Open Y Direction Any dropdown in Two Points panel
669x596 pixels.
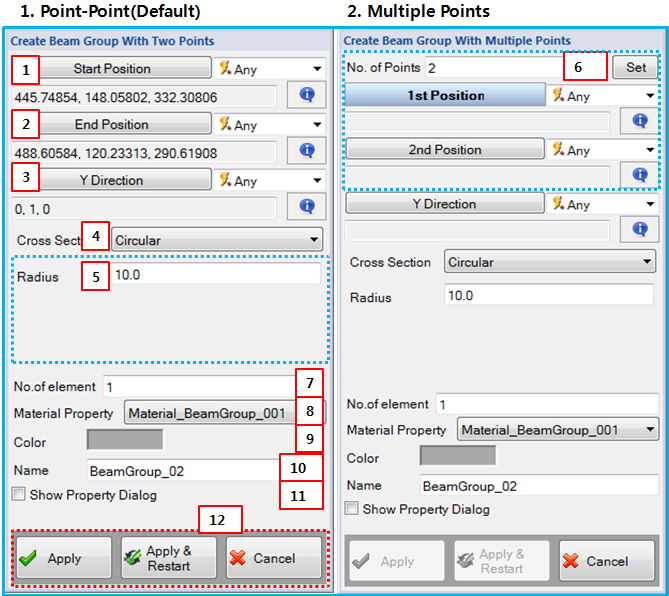click(x=270, y=180)
